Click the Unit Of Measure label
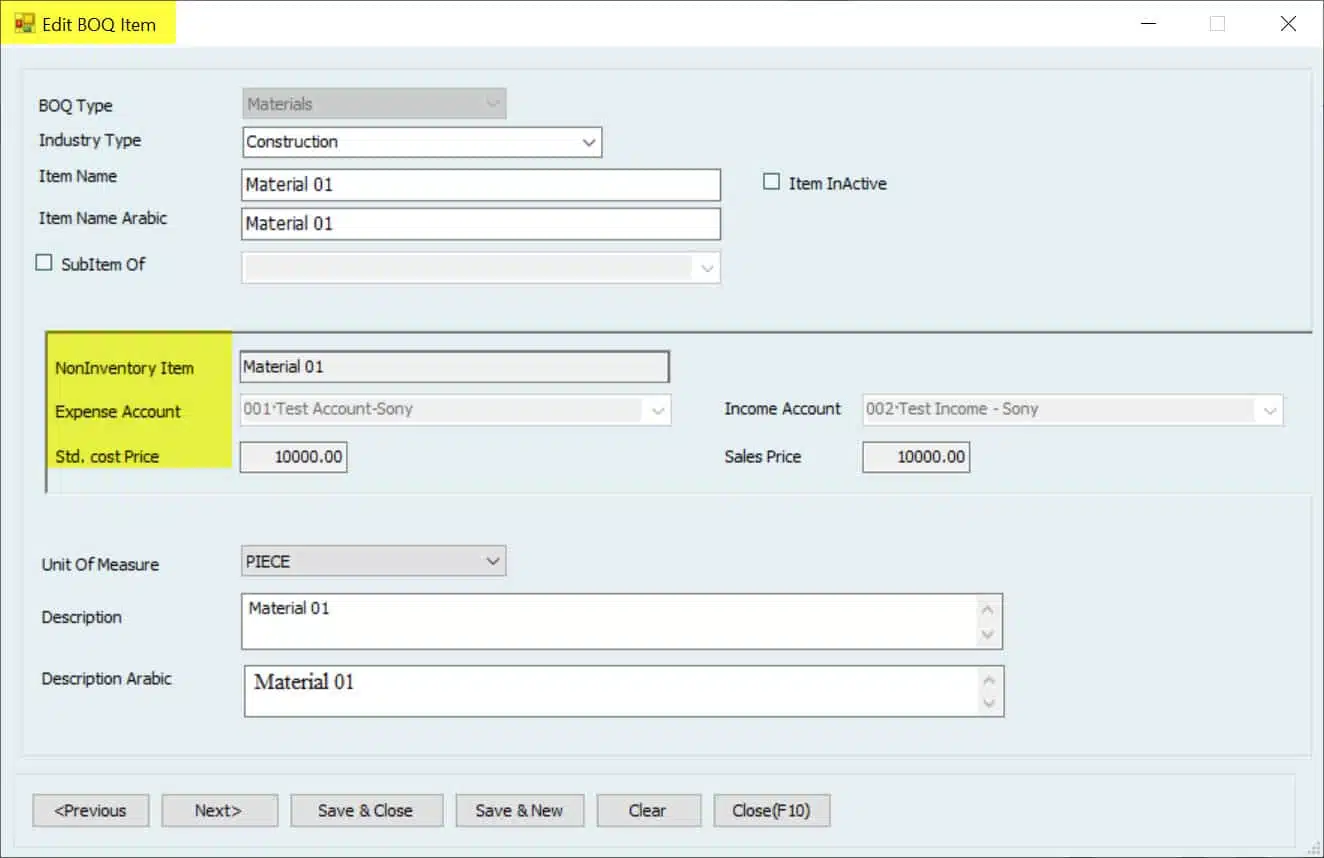The image size is (1324, 858). point(100,564)
